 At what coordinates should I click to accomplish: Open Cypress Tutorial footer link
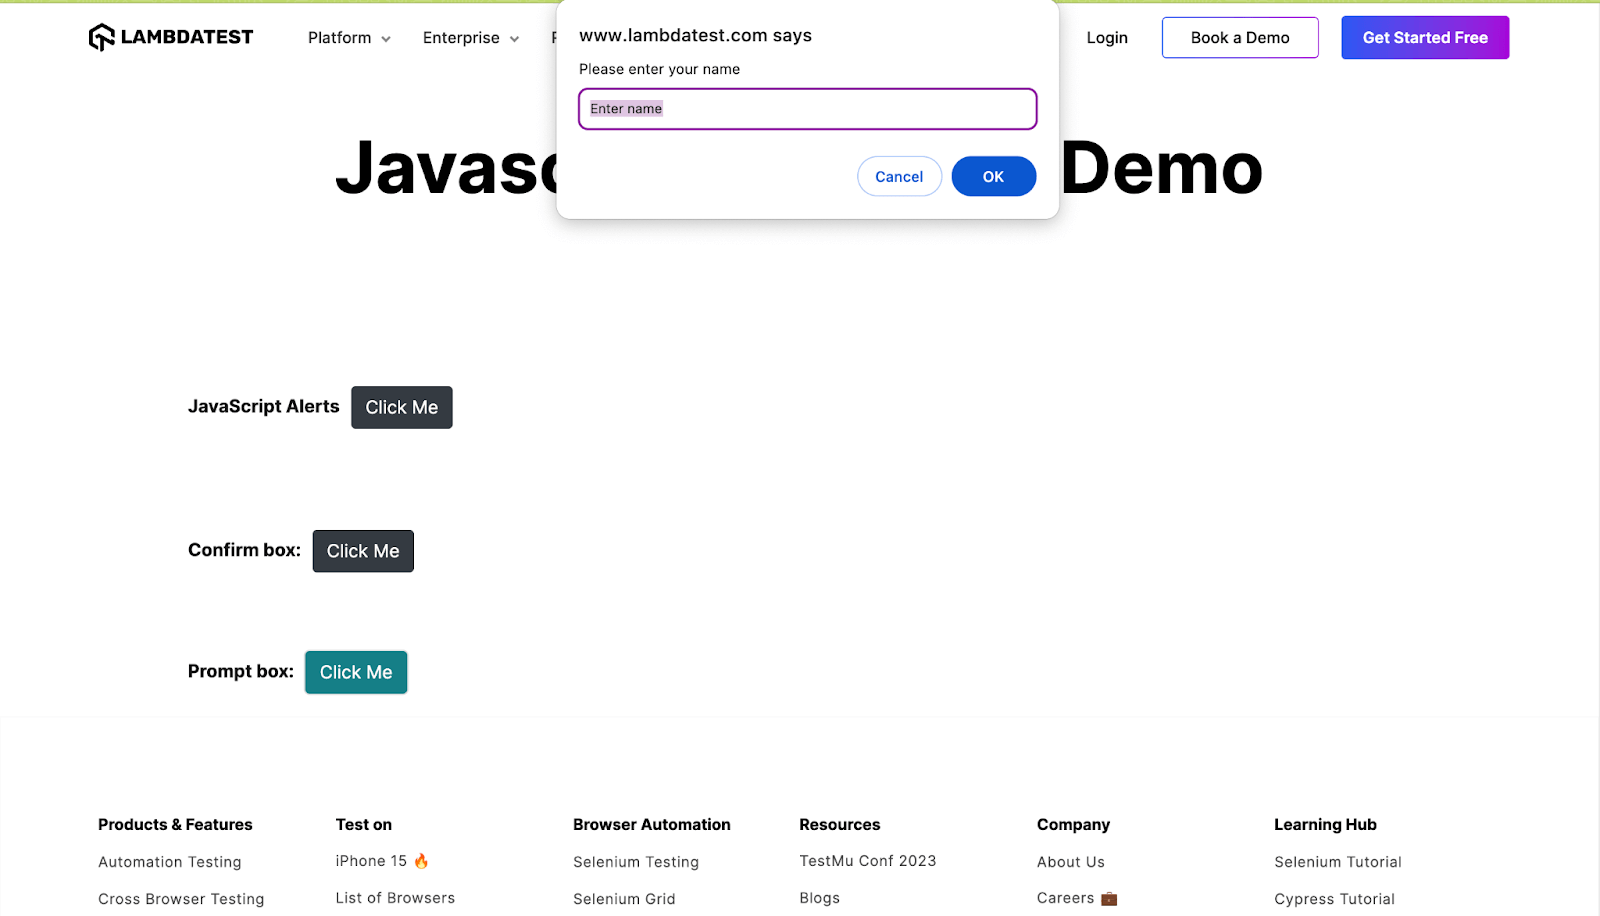[1334, 899]
